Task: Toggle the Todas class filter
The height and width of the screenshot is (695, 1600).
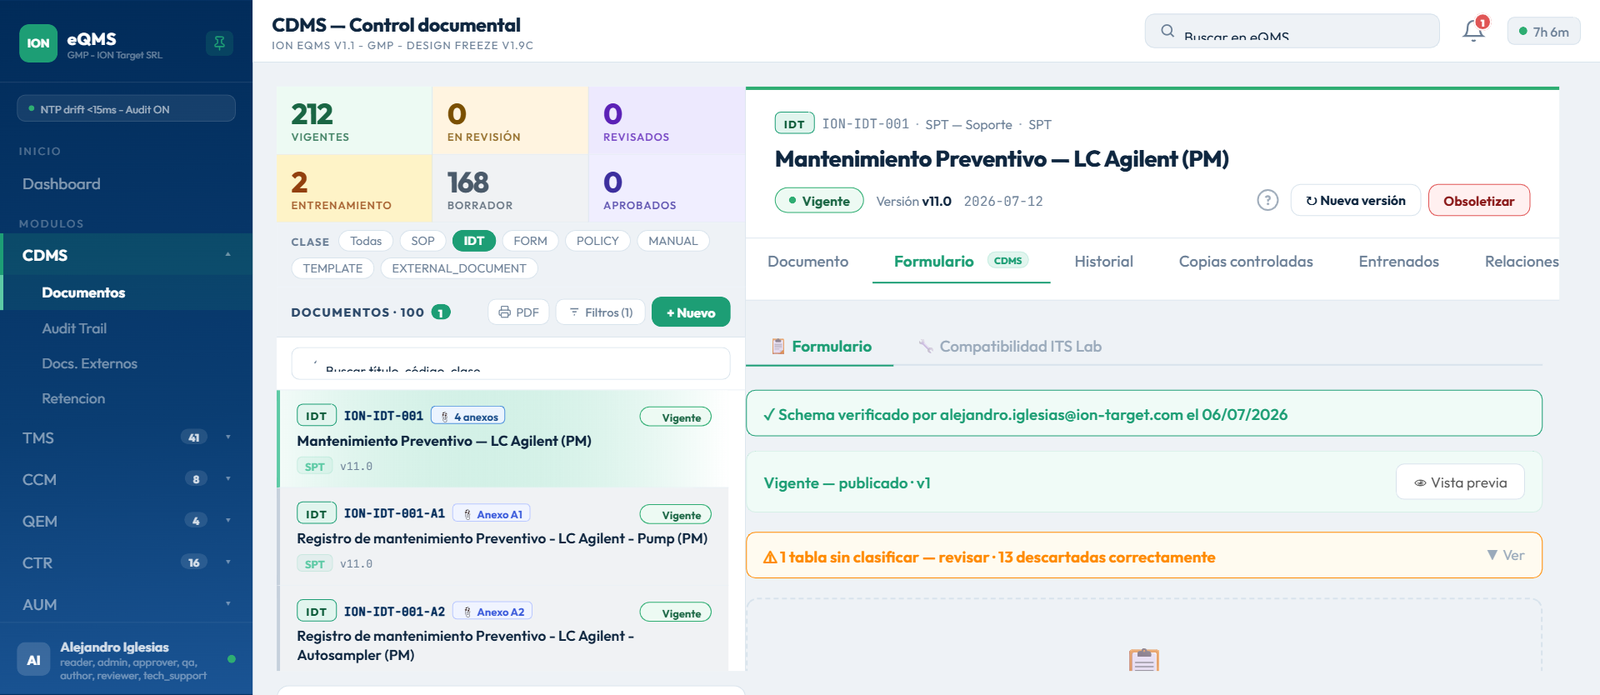Action: [366, 241]
